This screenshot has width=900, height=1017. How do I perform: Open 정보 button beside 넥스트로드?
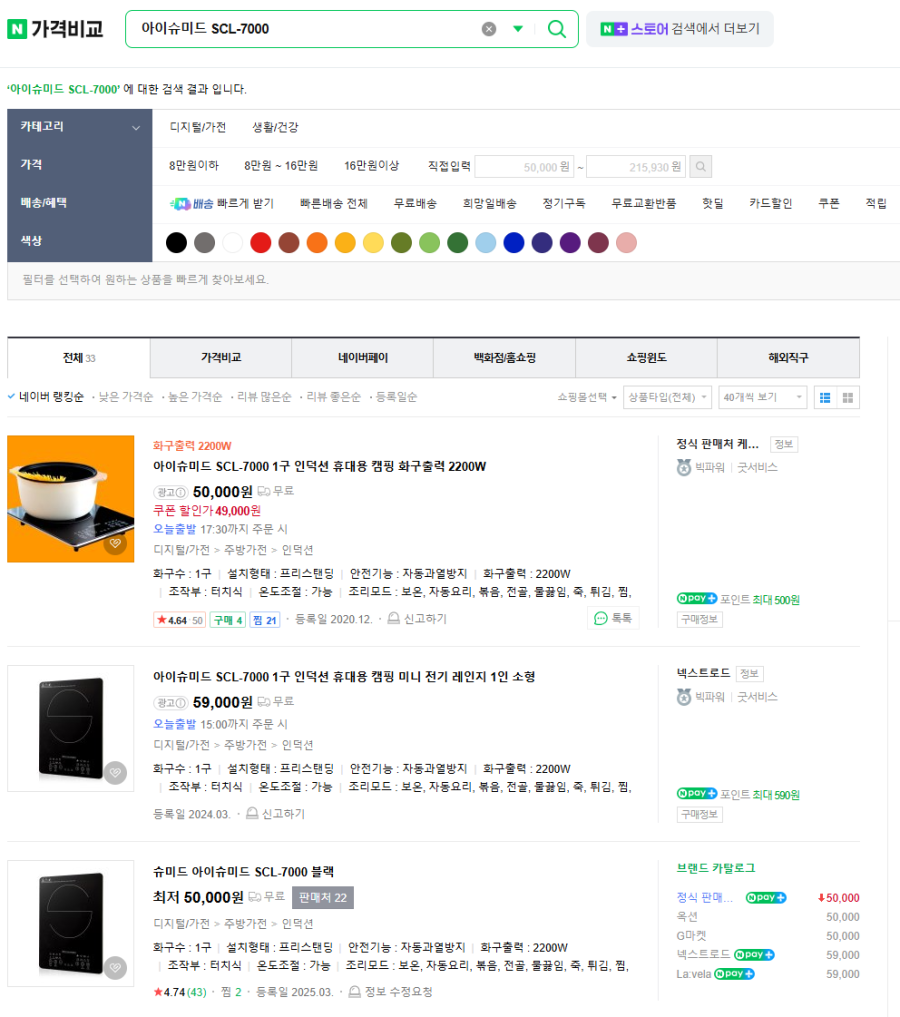(750, 674)
